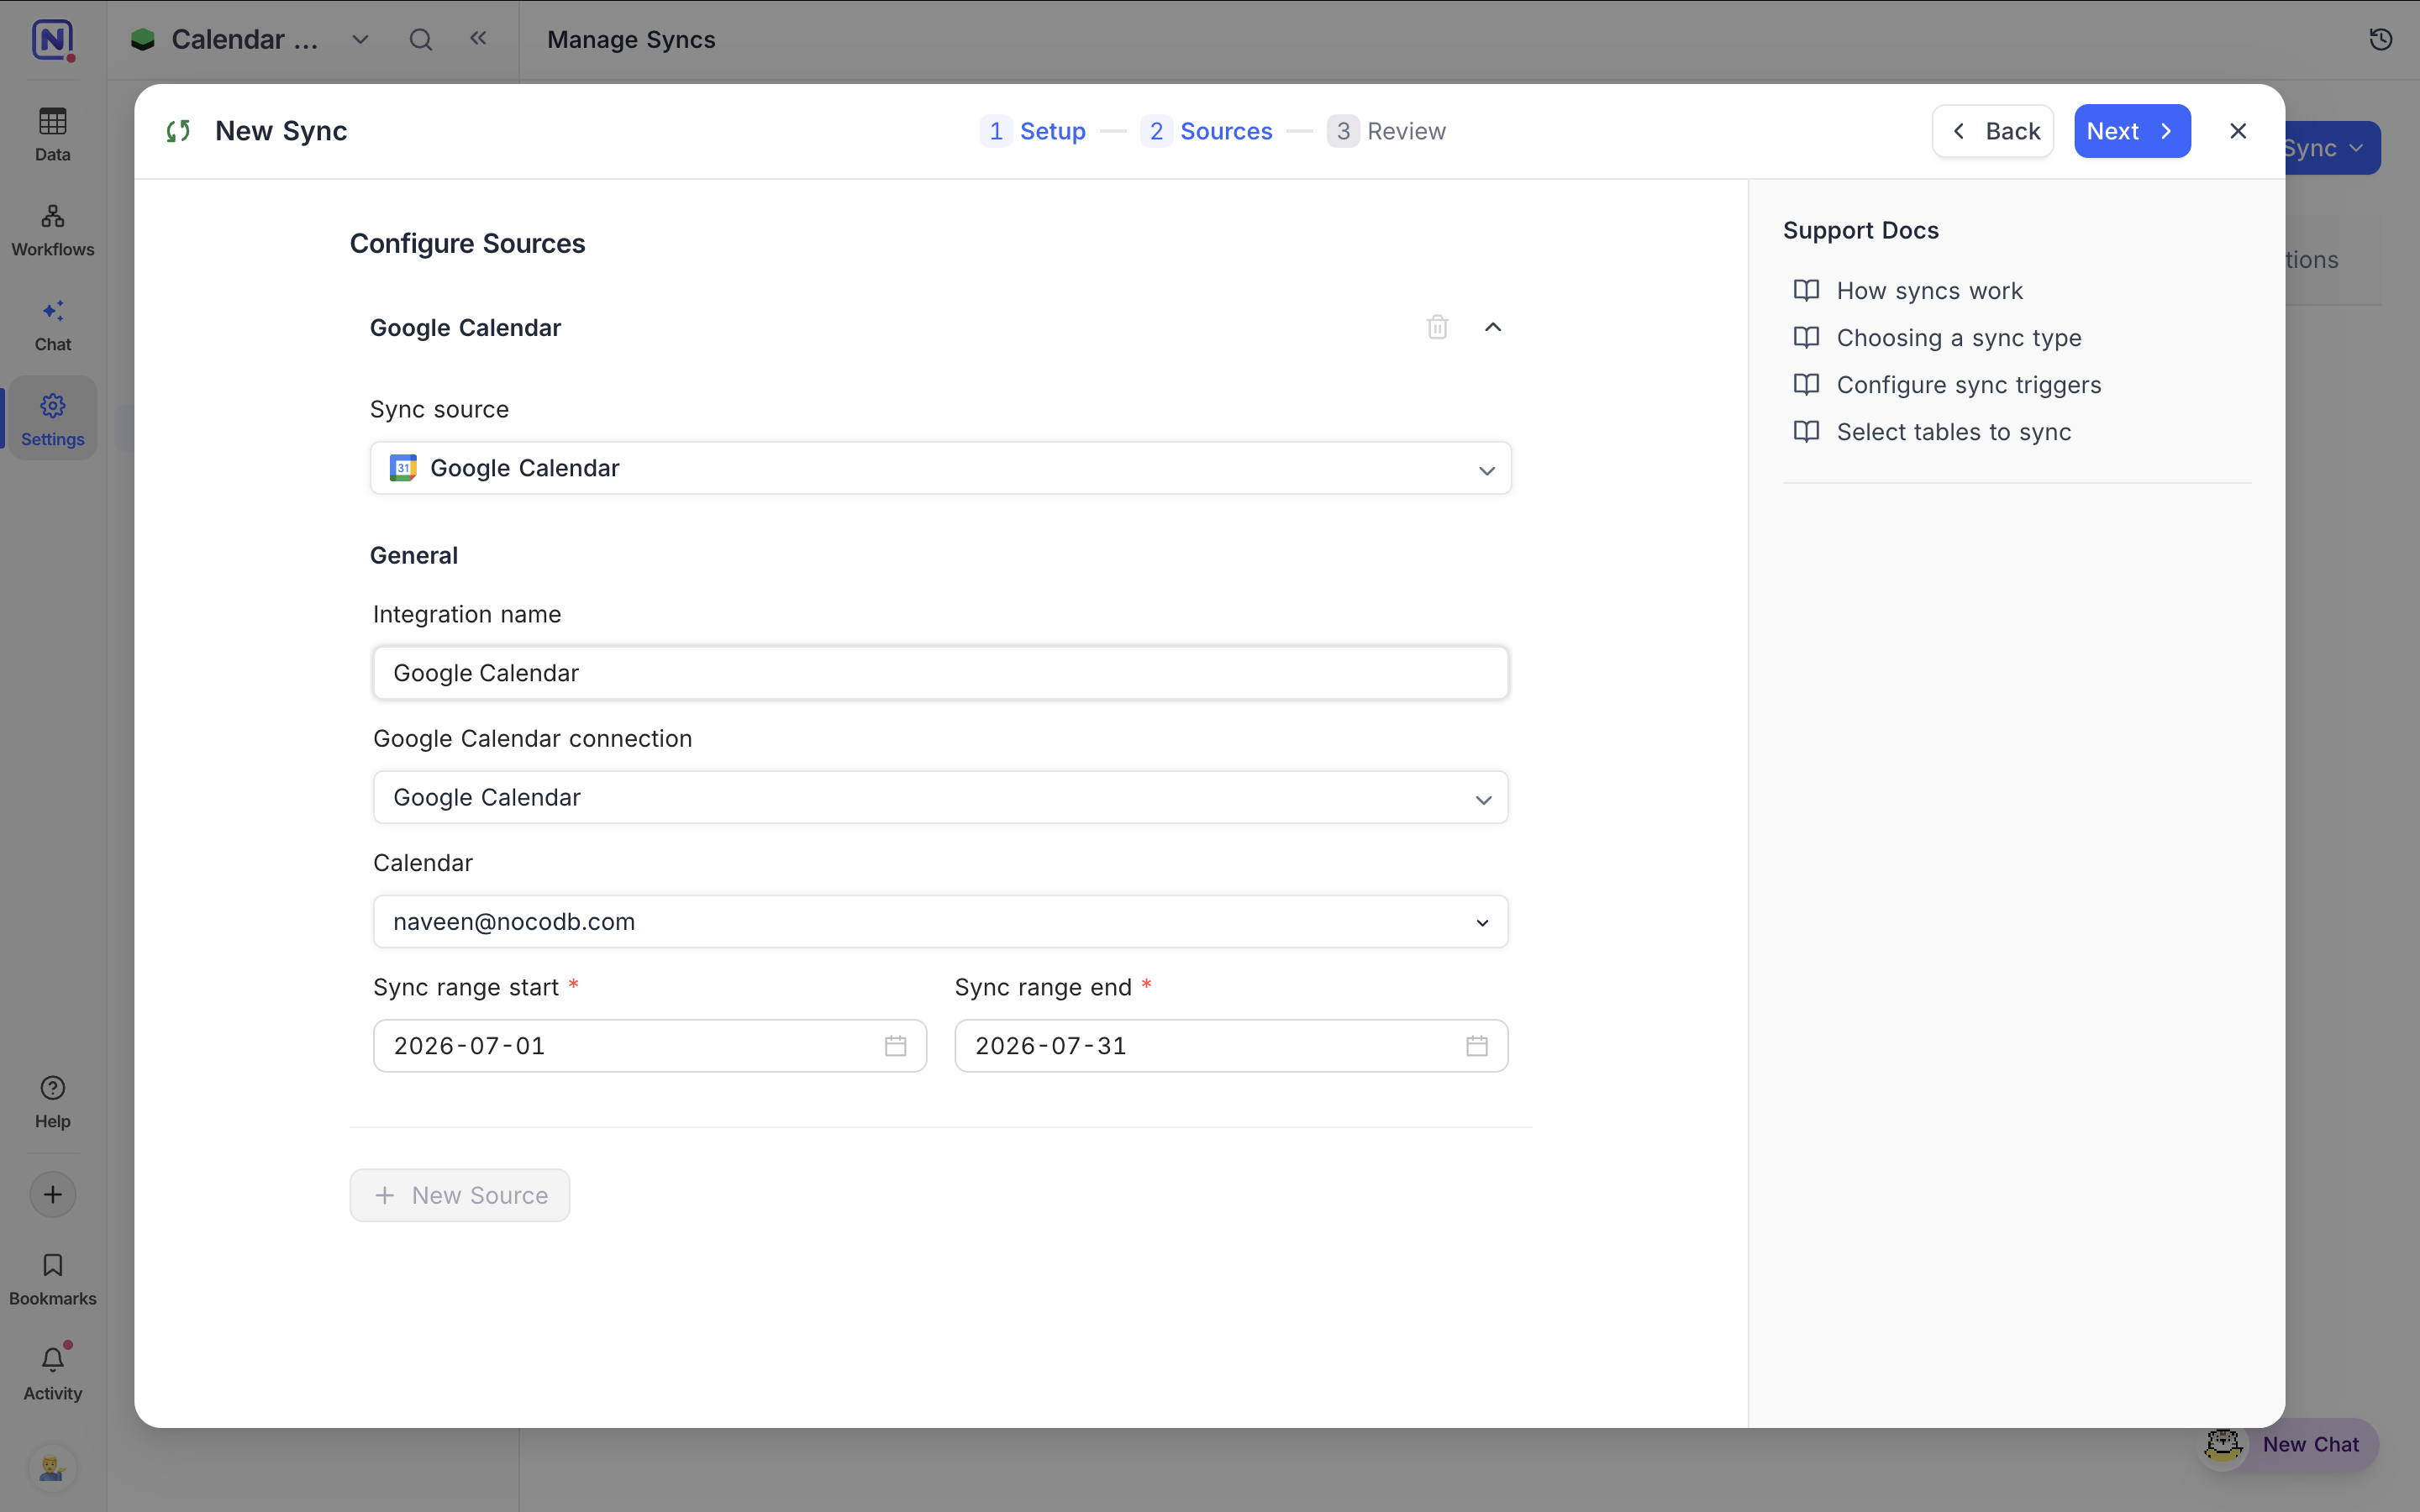The height and width of the screenshot is (1512, 2420).
Task: Open the Sync source dropdown
Action: [x=940, y=468]
